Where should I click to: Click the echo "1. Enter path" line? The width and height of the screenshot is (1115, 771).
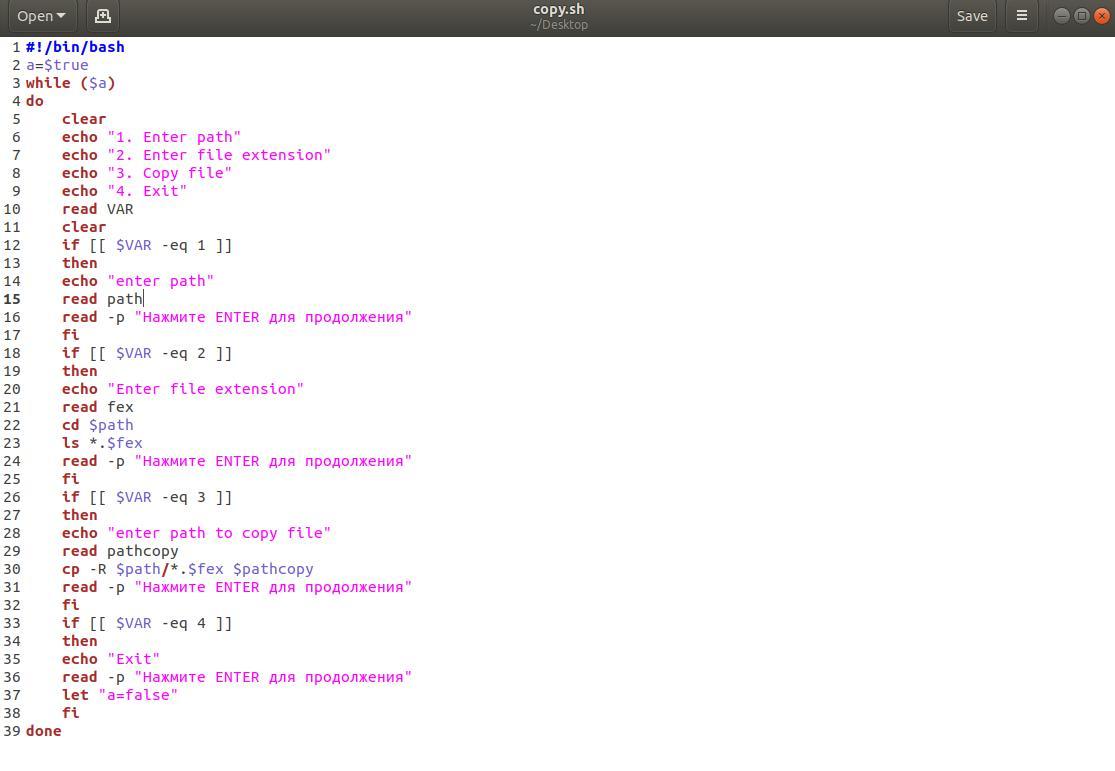tap(151, 137)
